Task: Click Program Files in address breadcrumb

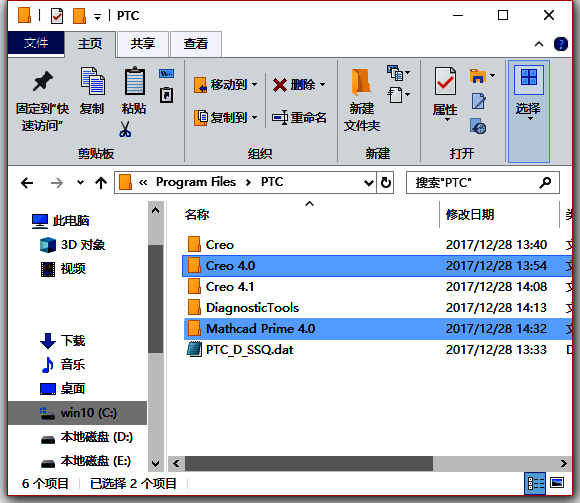Action: [x=196, y=182]
